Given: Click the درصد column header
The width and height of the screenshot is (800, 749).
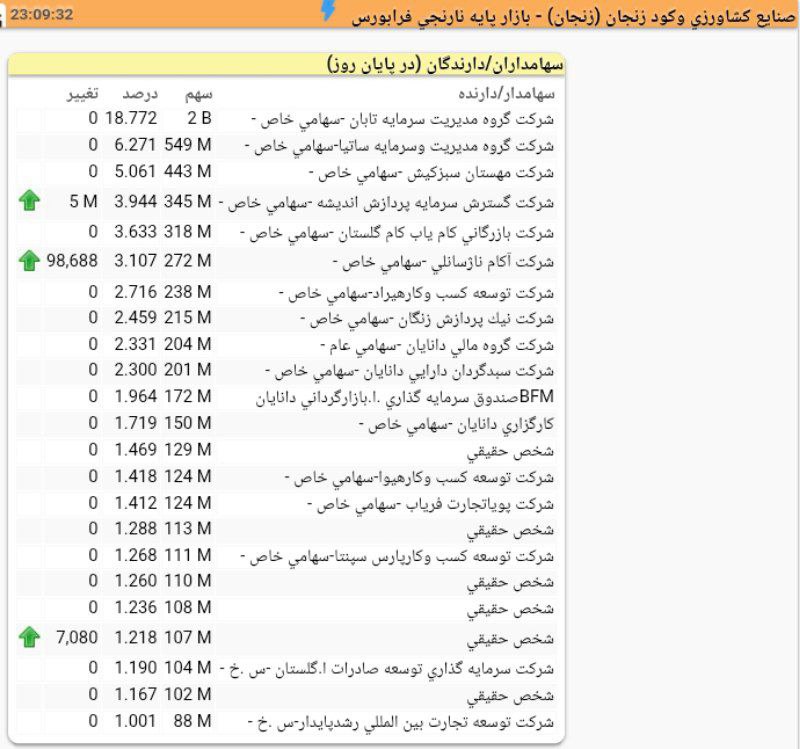Looking at the screenshot, I should (140, 94).
